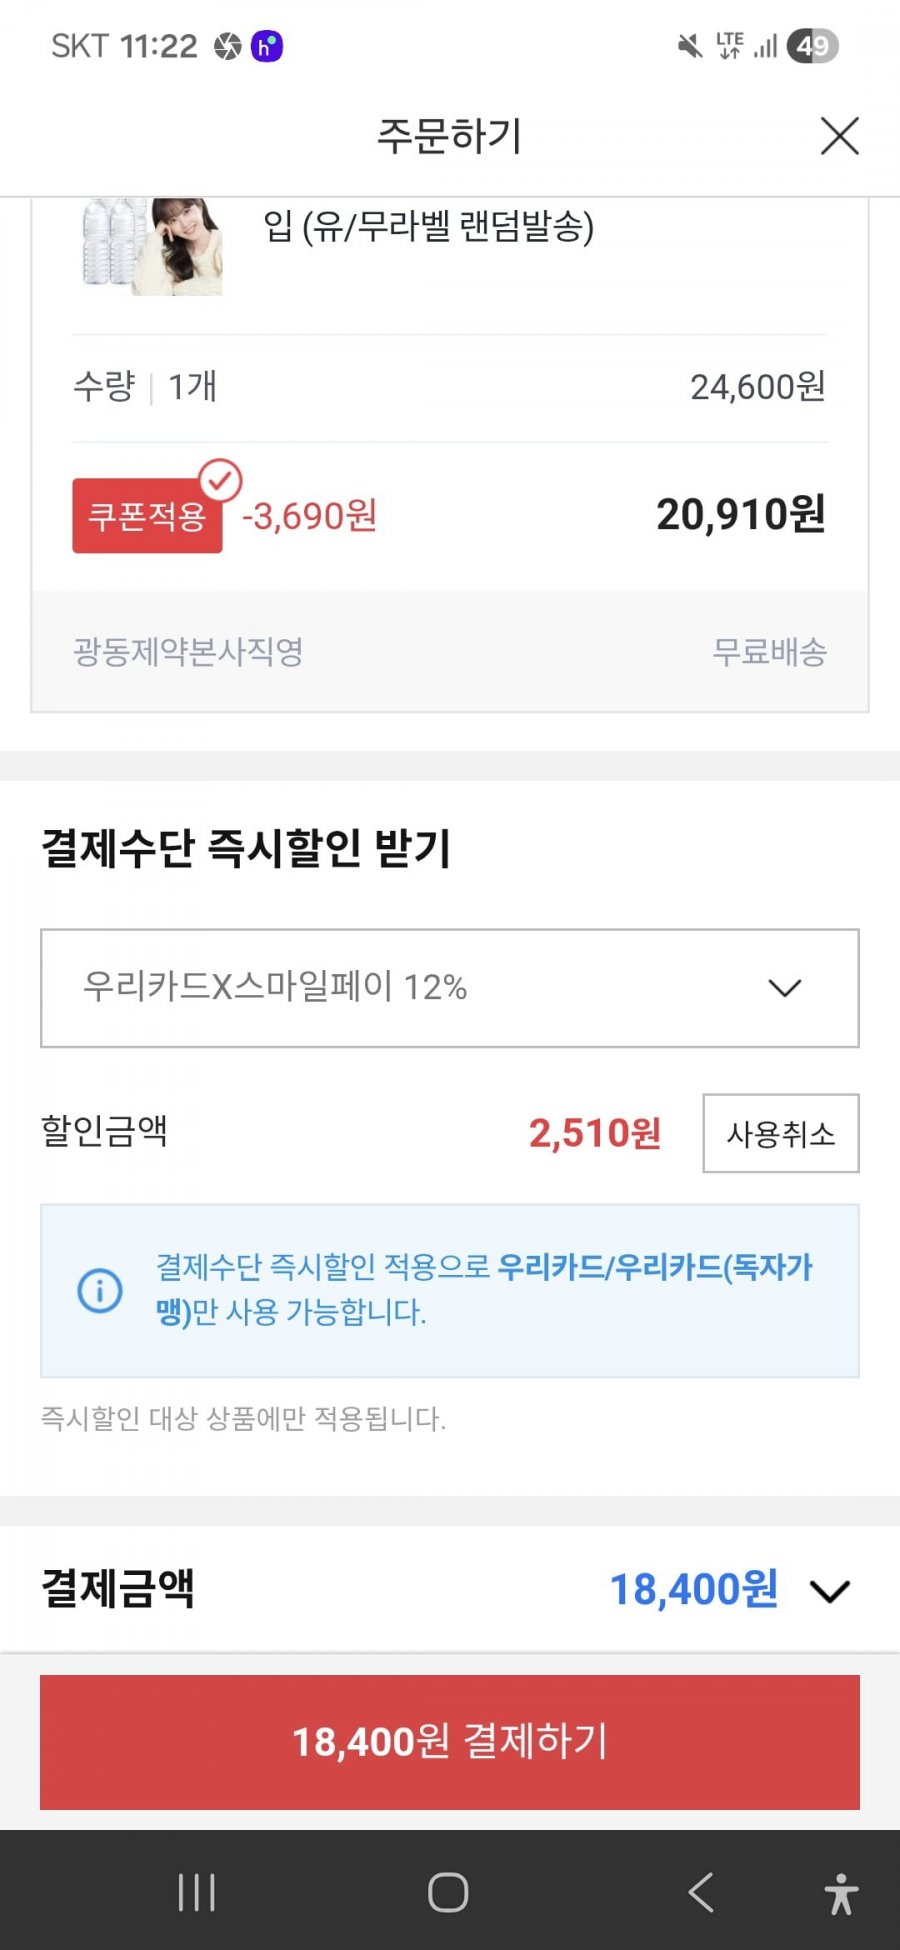Tap the Android recent apps icon
The height and width of the screenshot is (1950, 900).
196,1892
